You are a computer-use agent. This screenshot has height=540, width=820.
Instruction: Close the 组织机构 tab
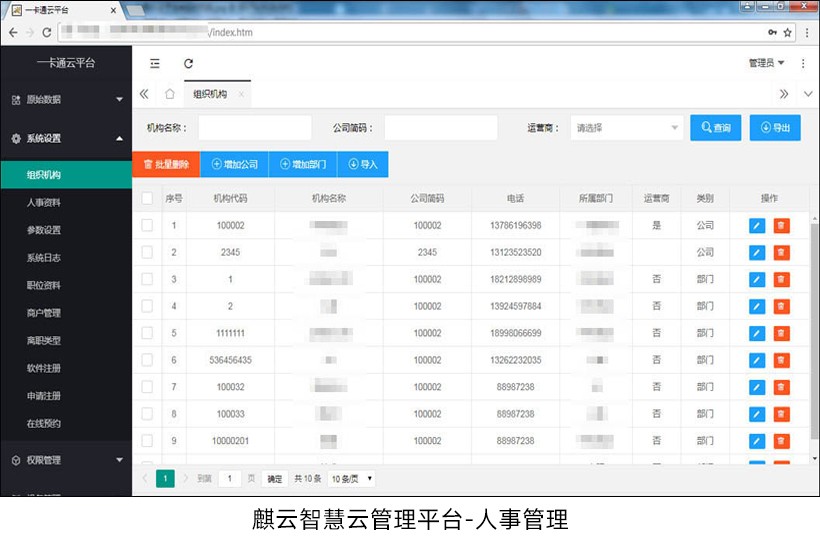(241, 94)
